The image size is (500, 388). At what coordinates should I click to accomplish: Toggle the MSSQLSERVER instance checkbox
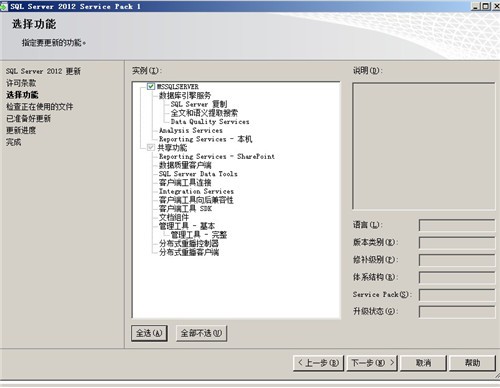coord(151,86)
